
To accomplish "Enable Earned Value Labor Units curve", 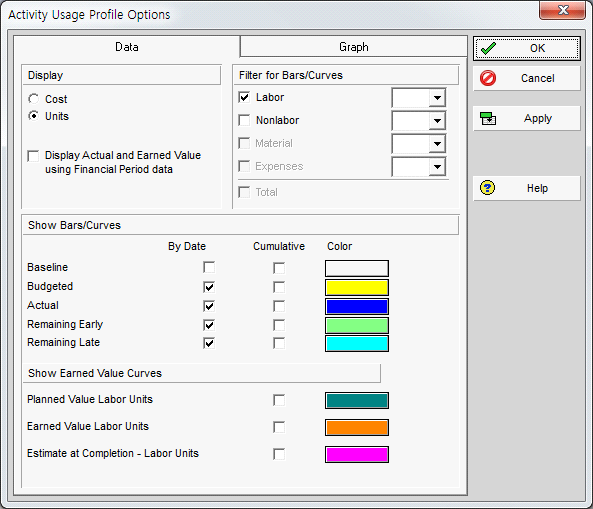I will tap(279, 427).
